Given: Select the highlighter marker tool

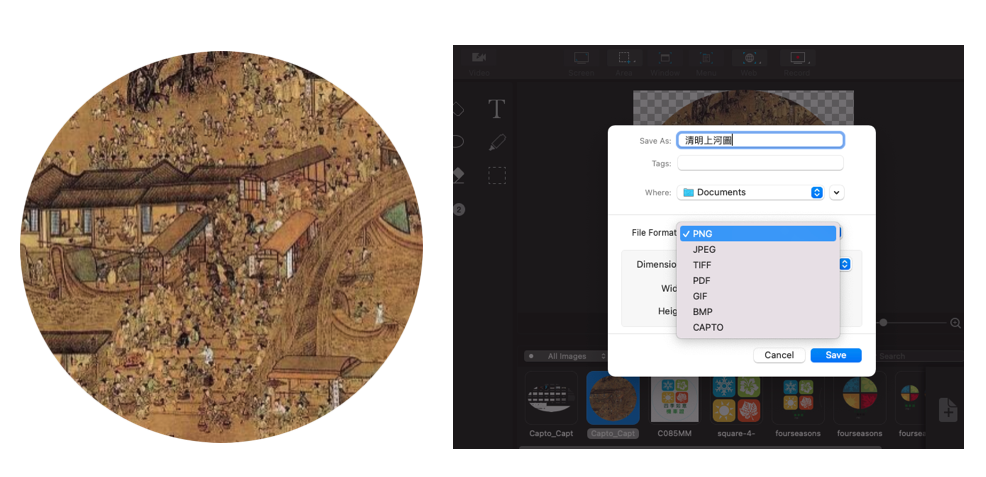Looking at the screenshot, I should tap(497, 143).
